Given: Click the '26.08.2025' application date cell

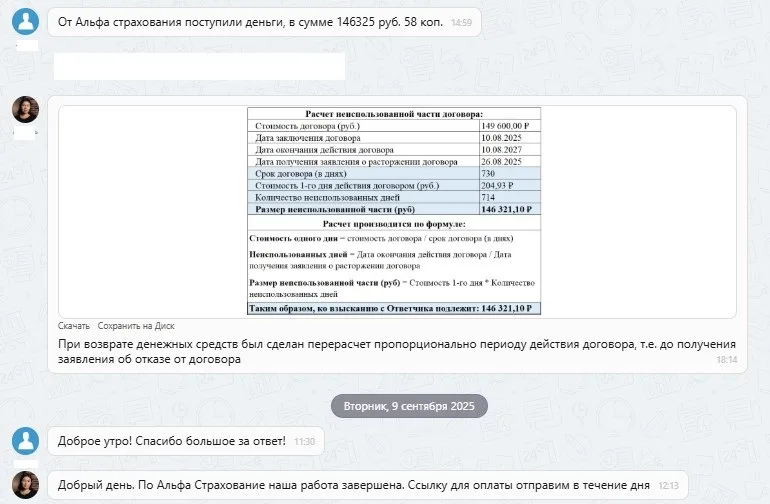Looking at the screenshot, I should [x=510, y=162].
